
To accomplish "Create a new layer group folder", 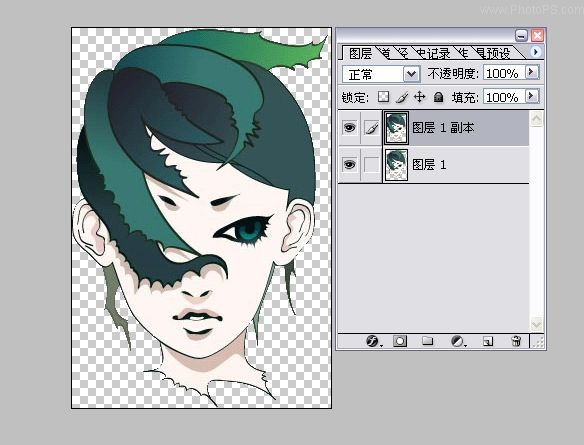I will (x=428, y=341).
